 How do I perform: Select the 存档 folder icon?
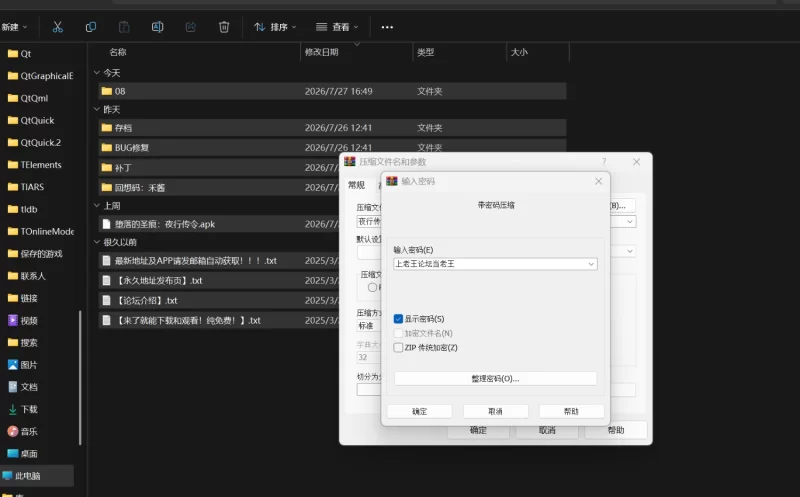(x=107, y=128)
